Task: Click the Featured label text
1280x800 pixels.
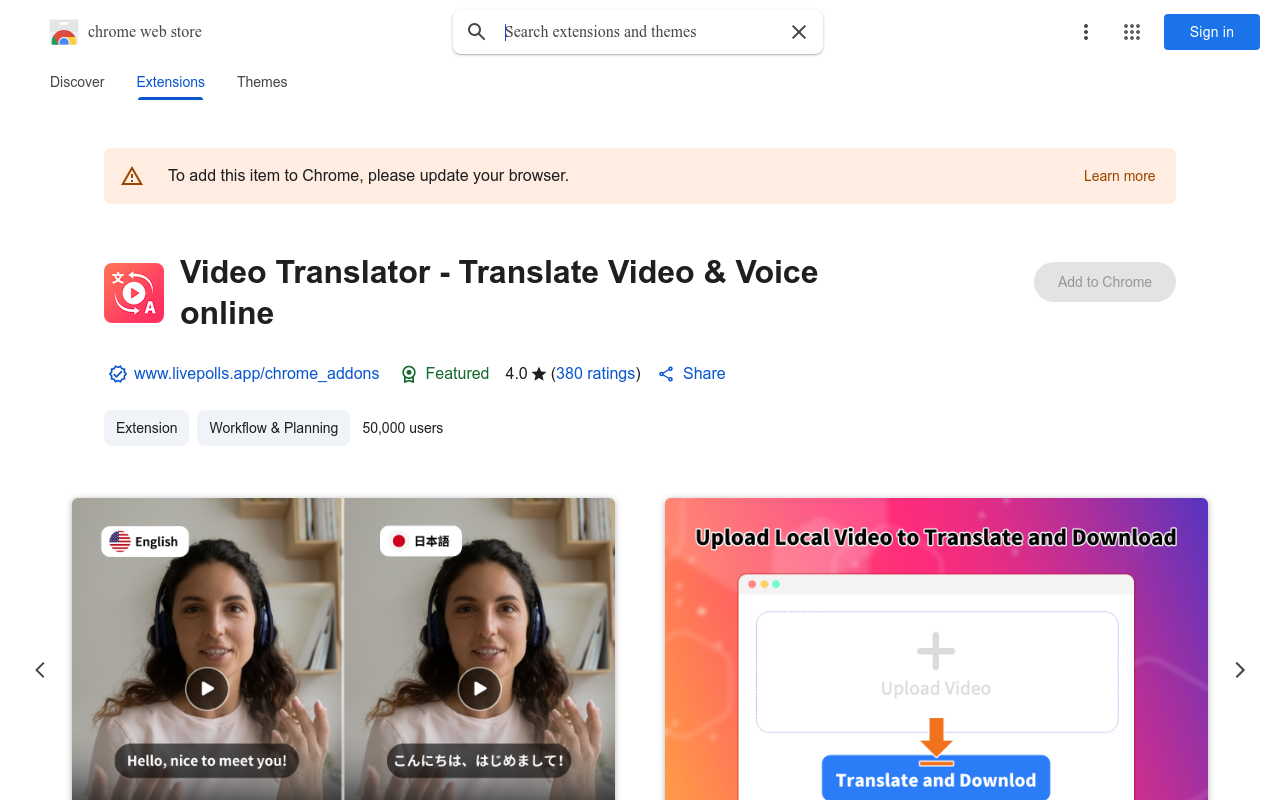Action: (457, 374)
